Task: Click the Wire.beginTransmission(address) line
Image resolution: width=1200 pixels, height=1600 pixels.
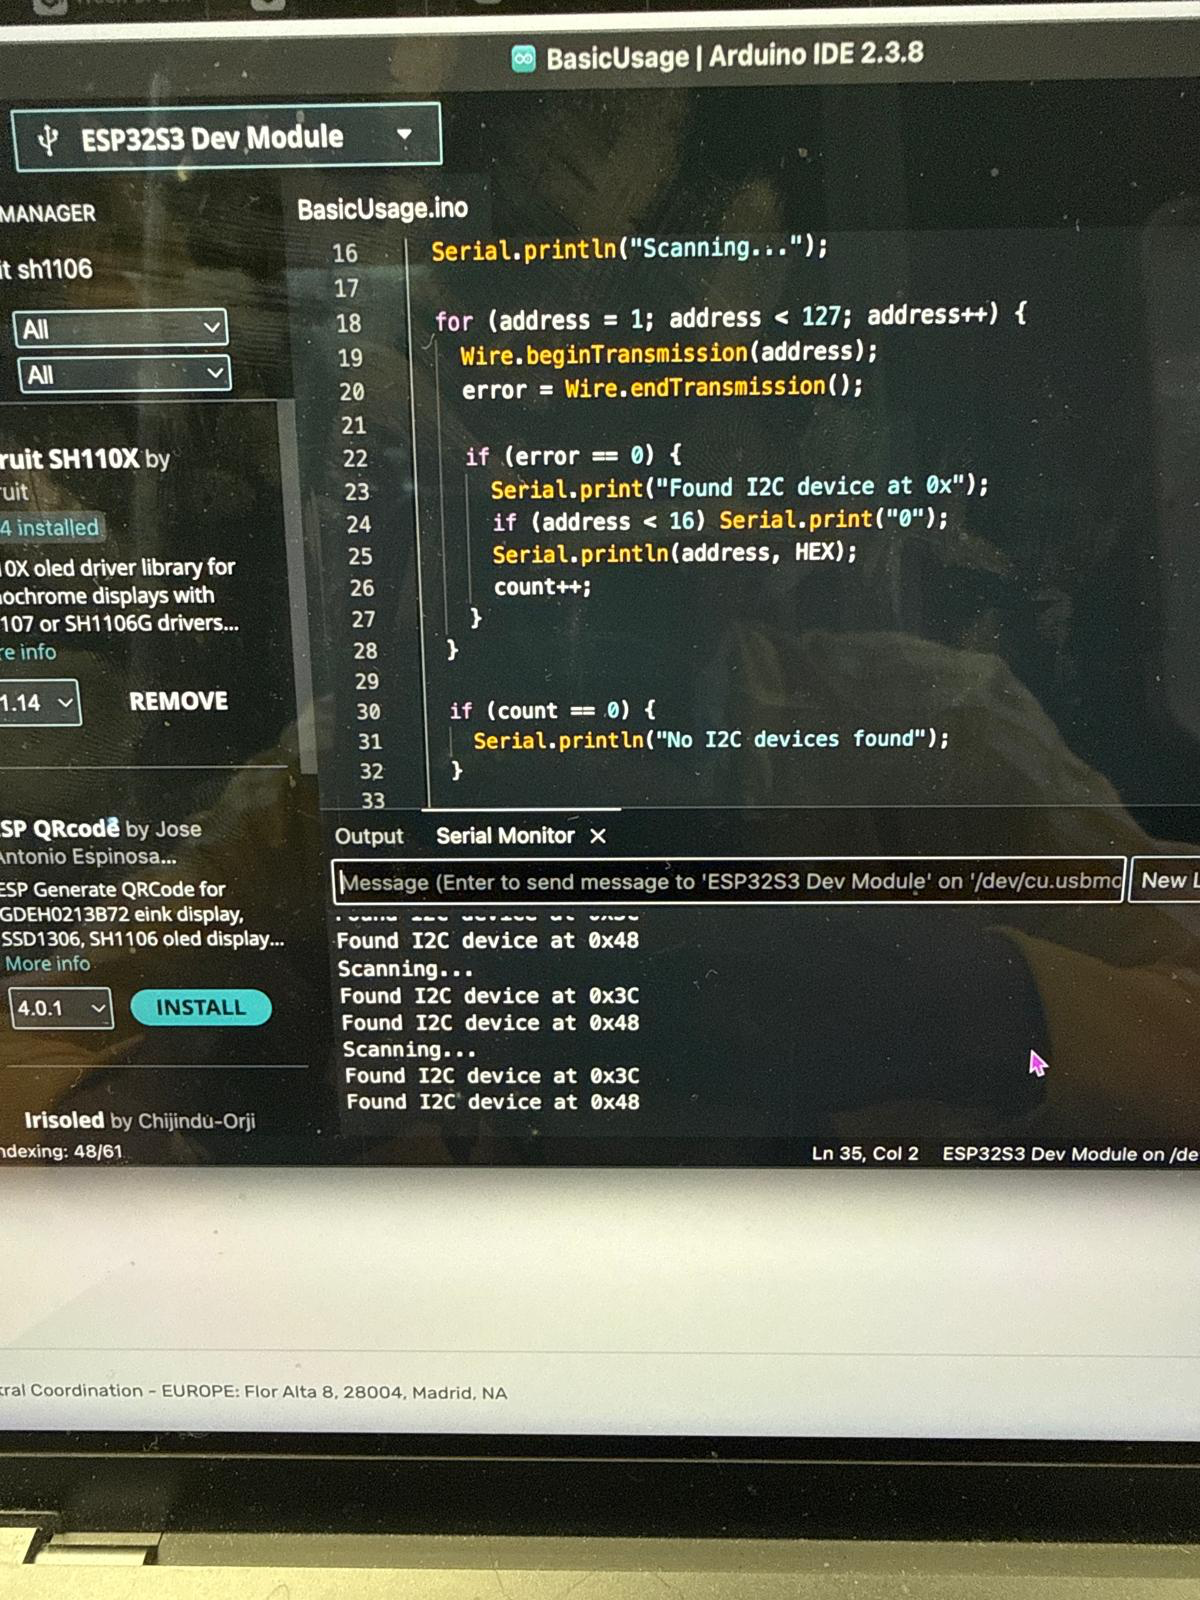Action: pos(668,353)
